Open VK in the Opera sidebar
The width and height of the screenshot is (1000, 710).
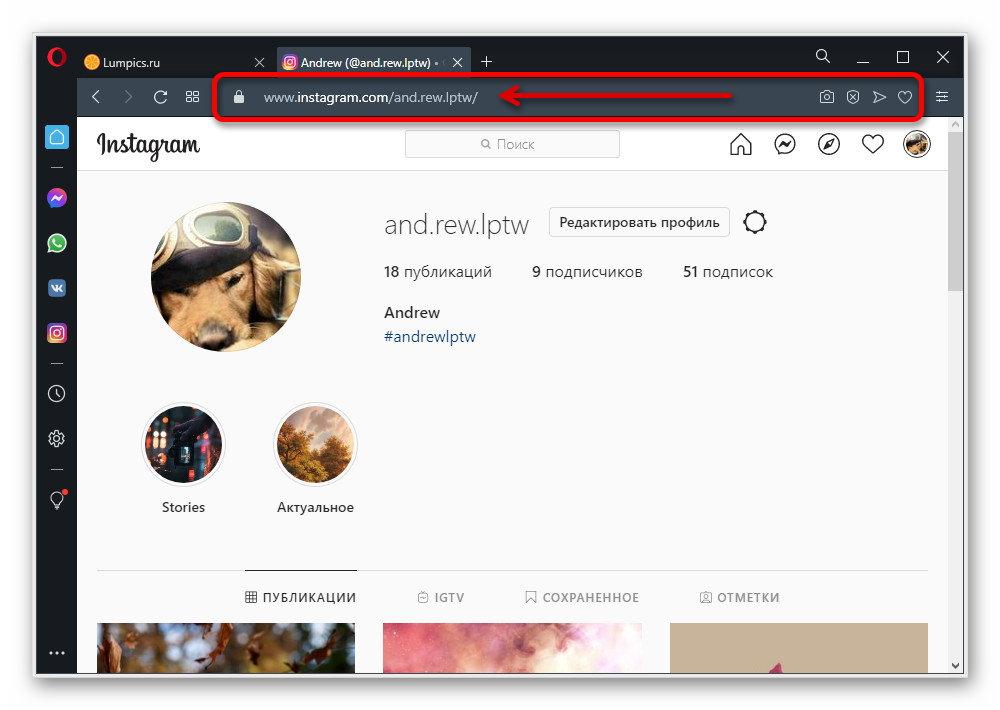pos(57,288)
